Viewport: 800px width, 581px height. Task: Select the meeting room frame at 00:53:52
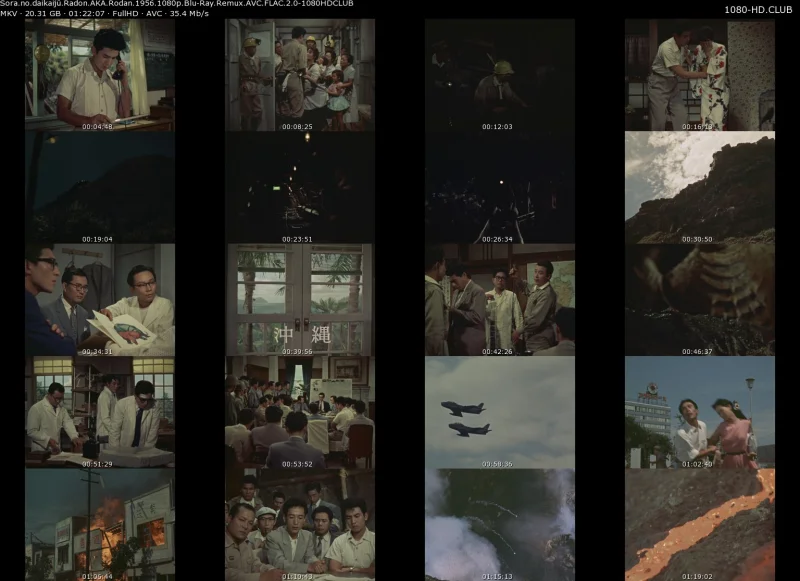click(x=300, y=413)
